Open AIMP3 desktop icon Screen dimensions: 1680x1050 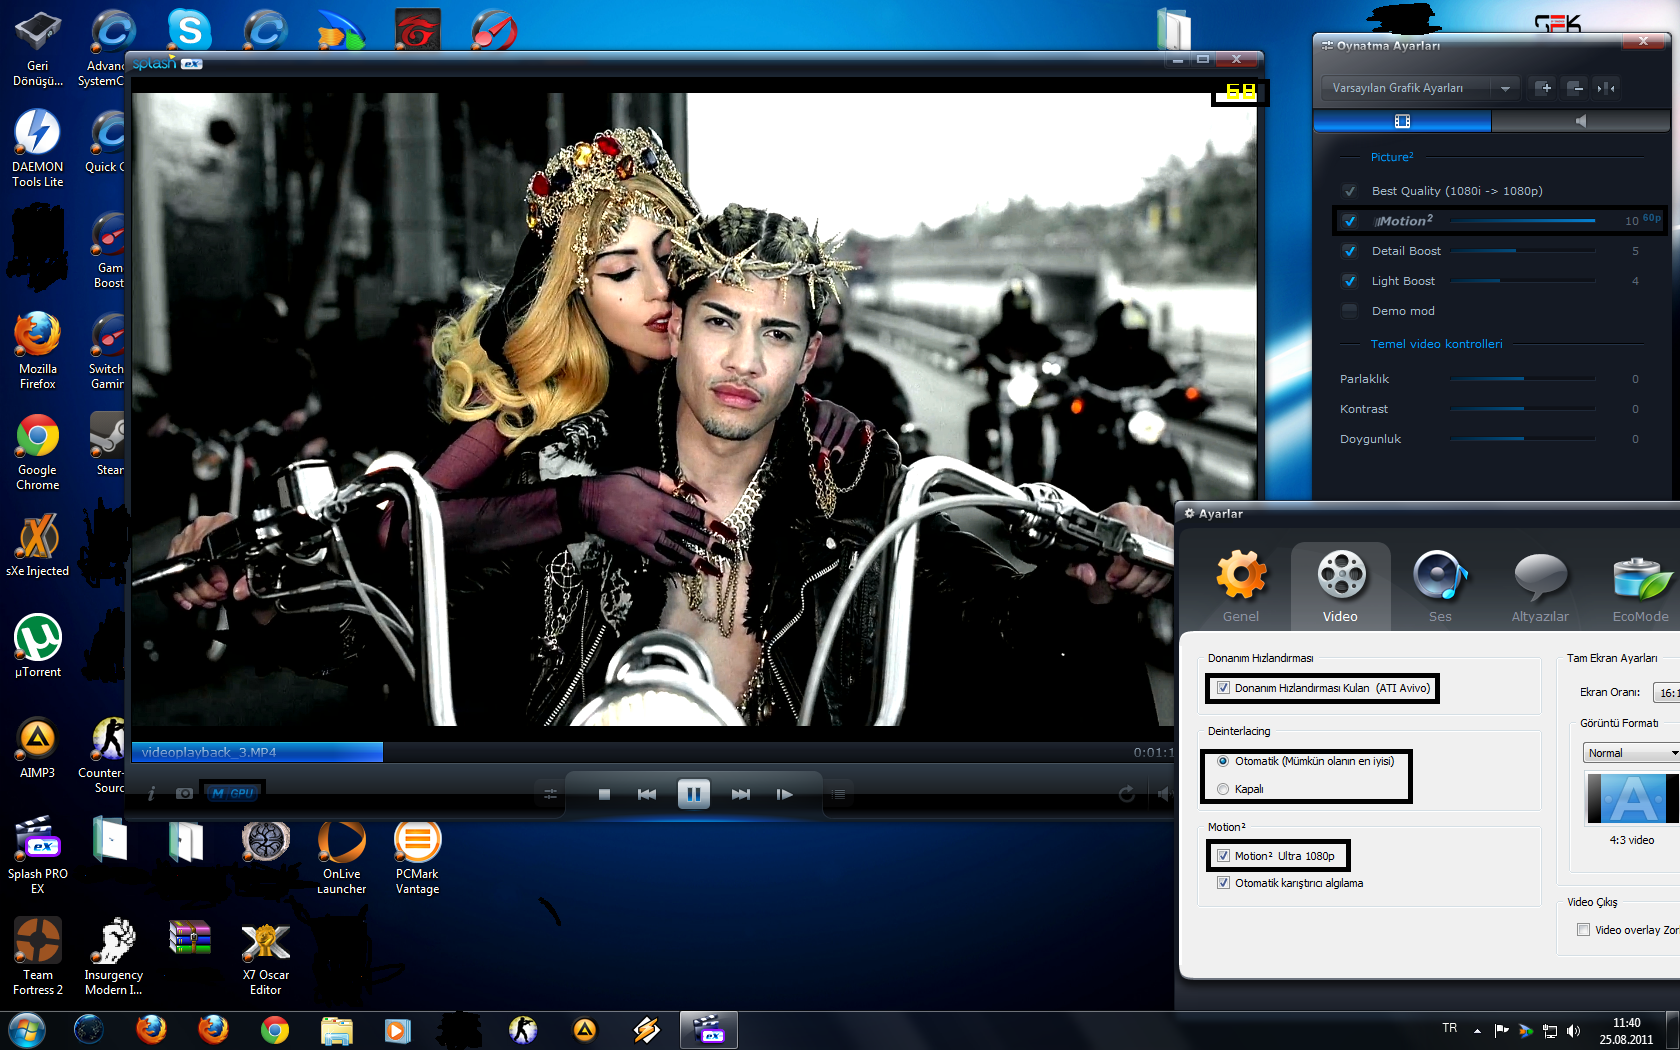(38, 748)
